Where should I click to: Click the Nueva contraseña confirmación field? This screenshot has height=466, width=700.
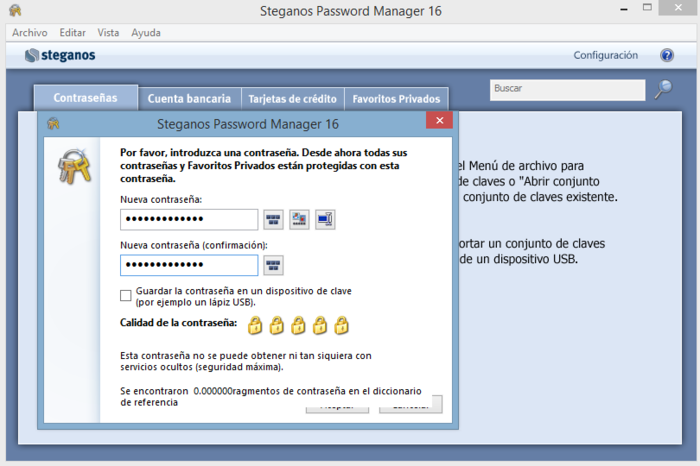(x=189, y=265)
